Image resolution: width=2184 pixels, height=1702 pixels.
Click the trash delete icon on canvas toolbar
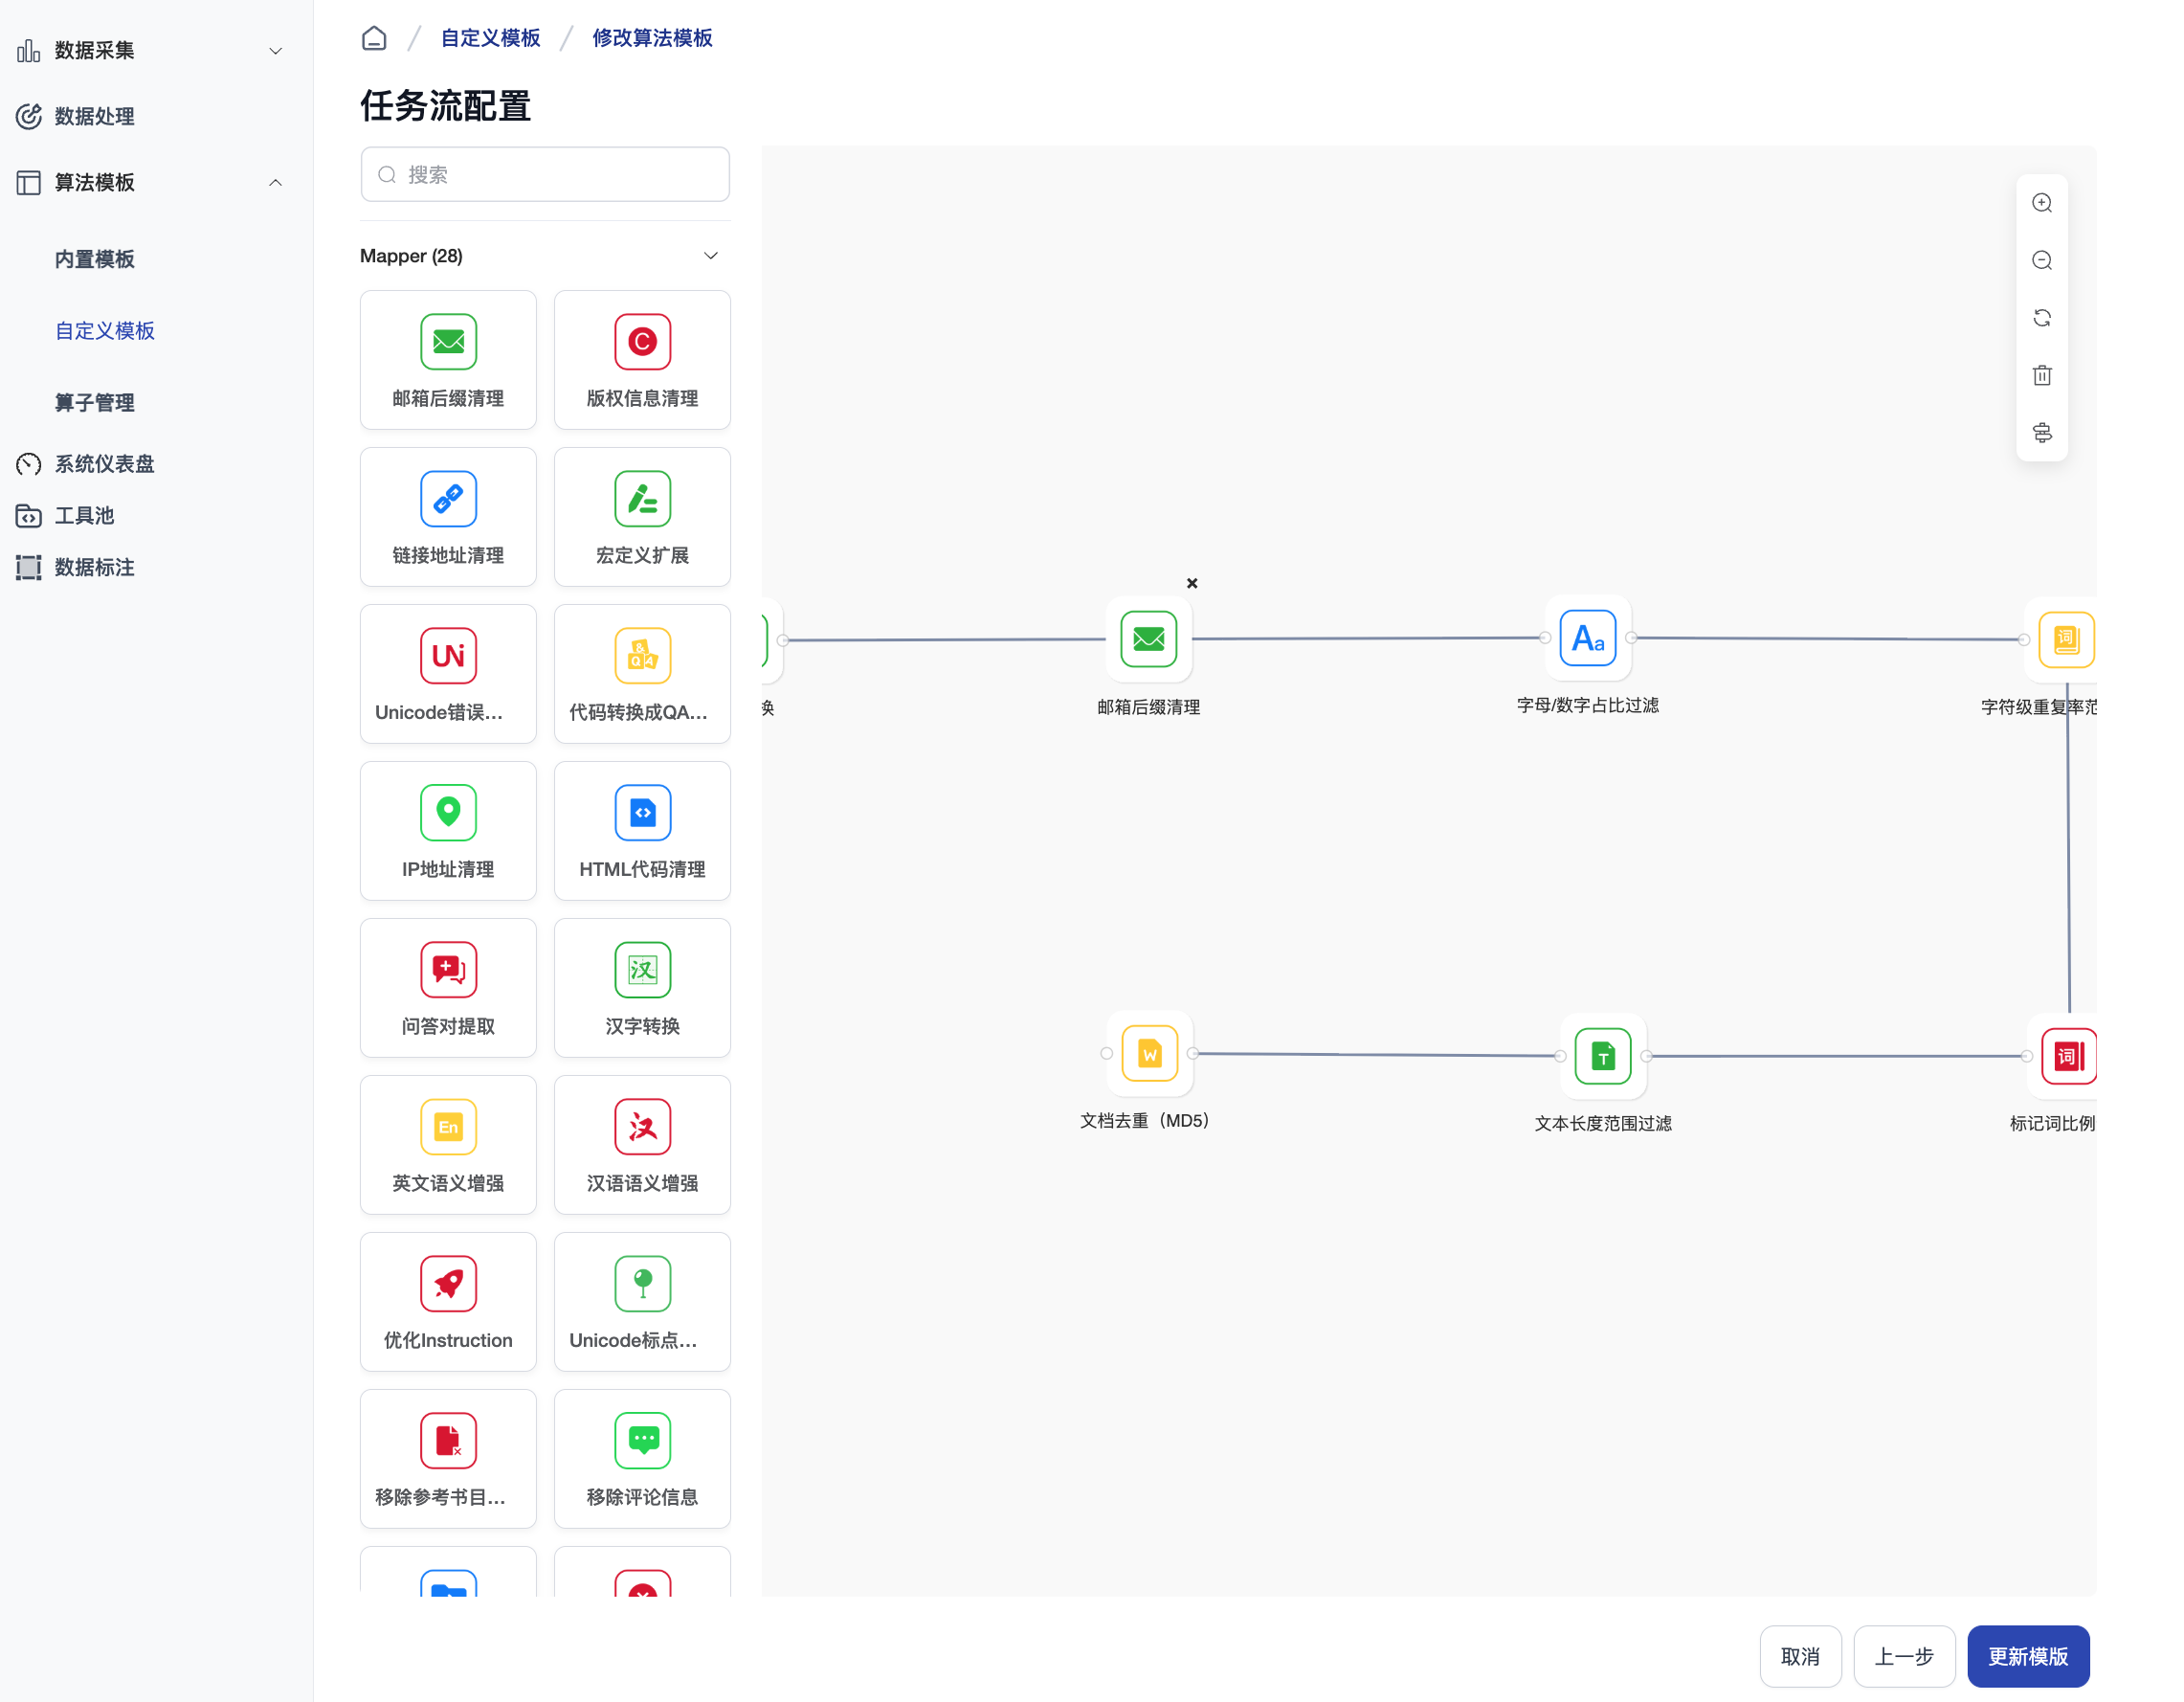(x=2041, y=375)
